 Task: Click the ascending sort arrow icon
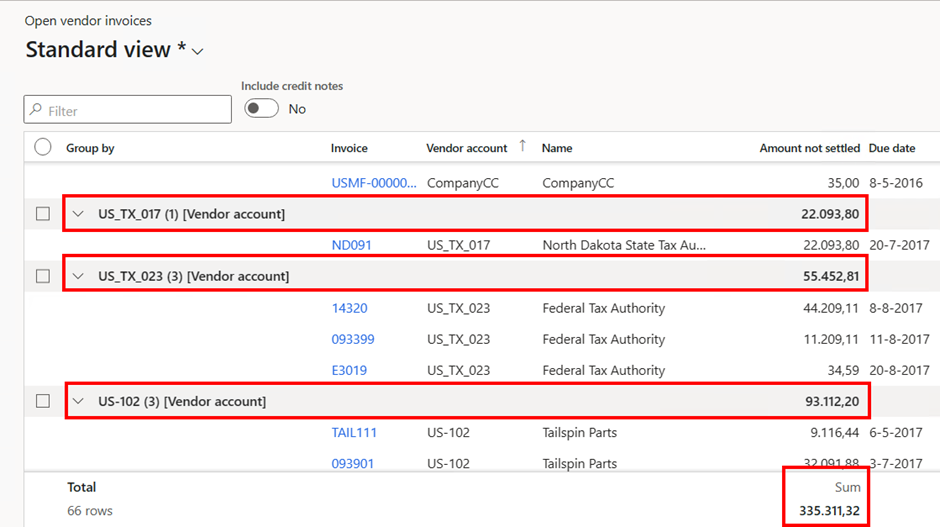pyautogui.click(x=522, y=146)
